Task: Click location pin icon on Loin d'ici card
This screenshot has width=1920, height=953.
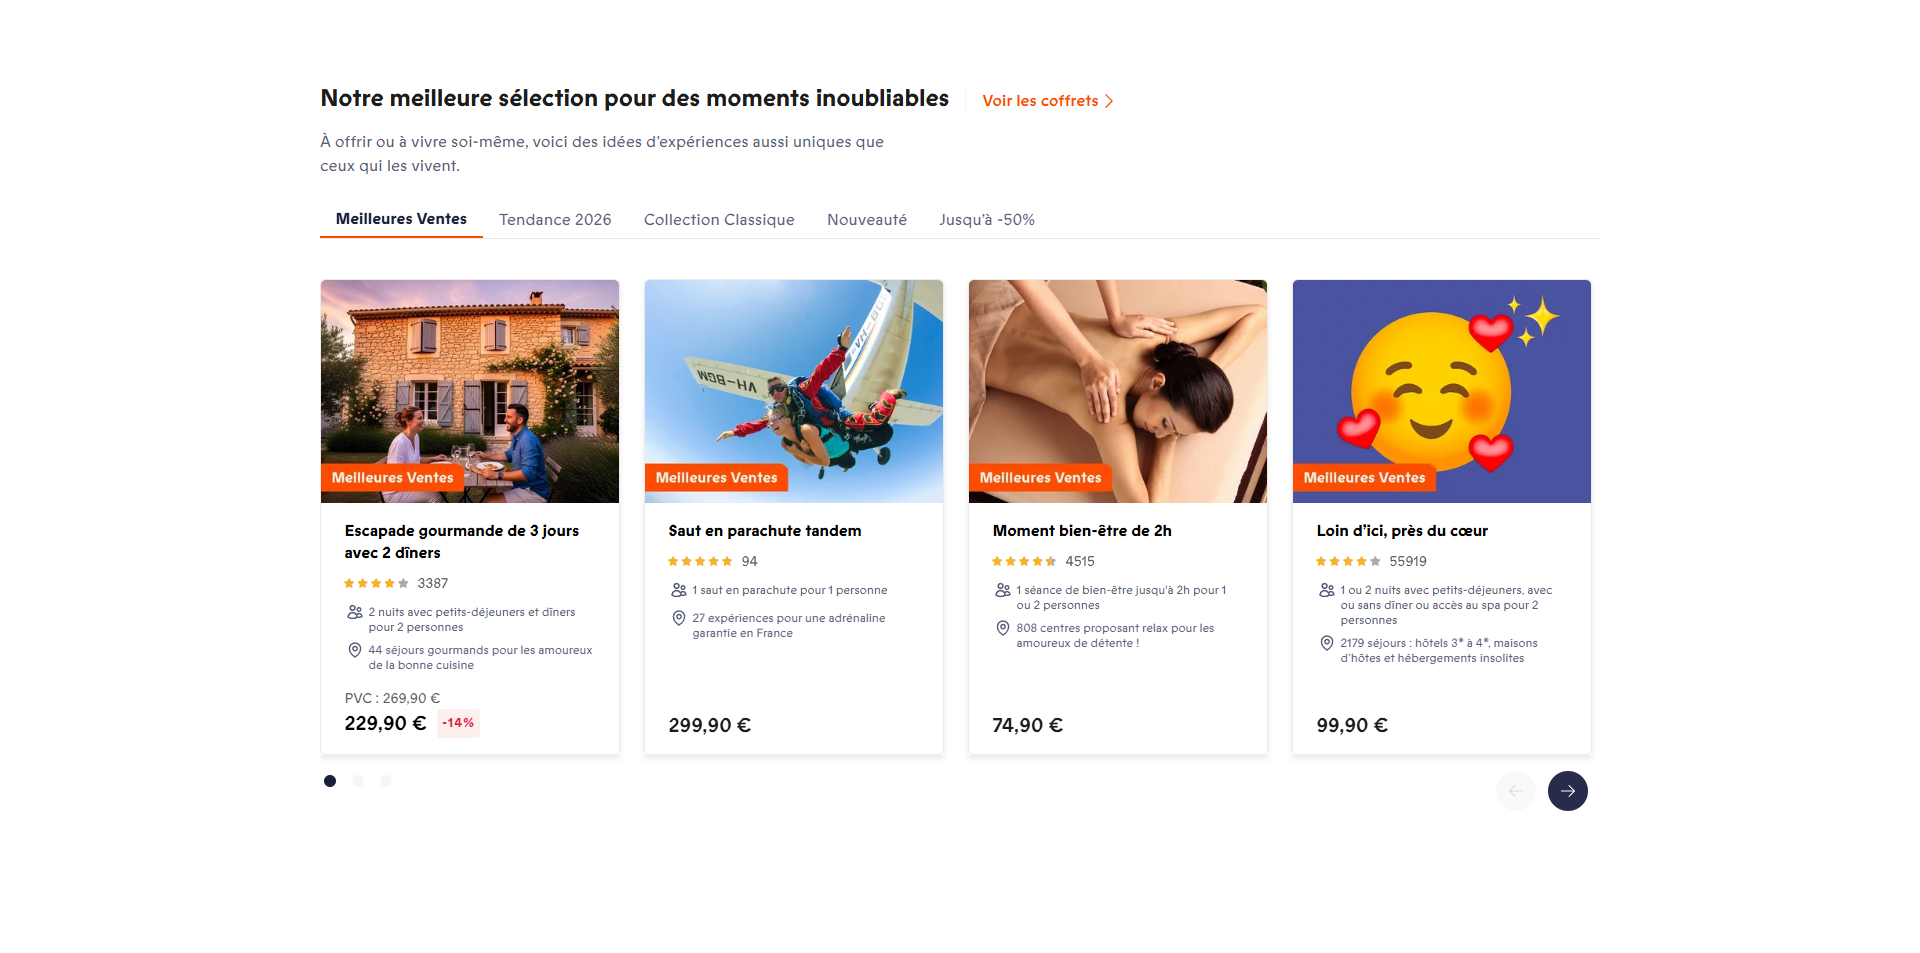Action: [x=1327, y=643]
